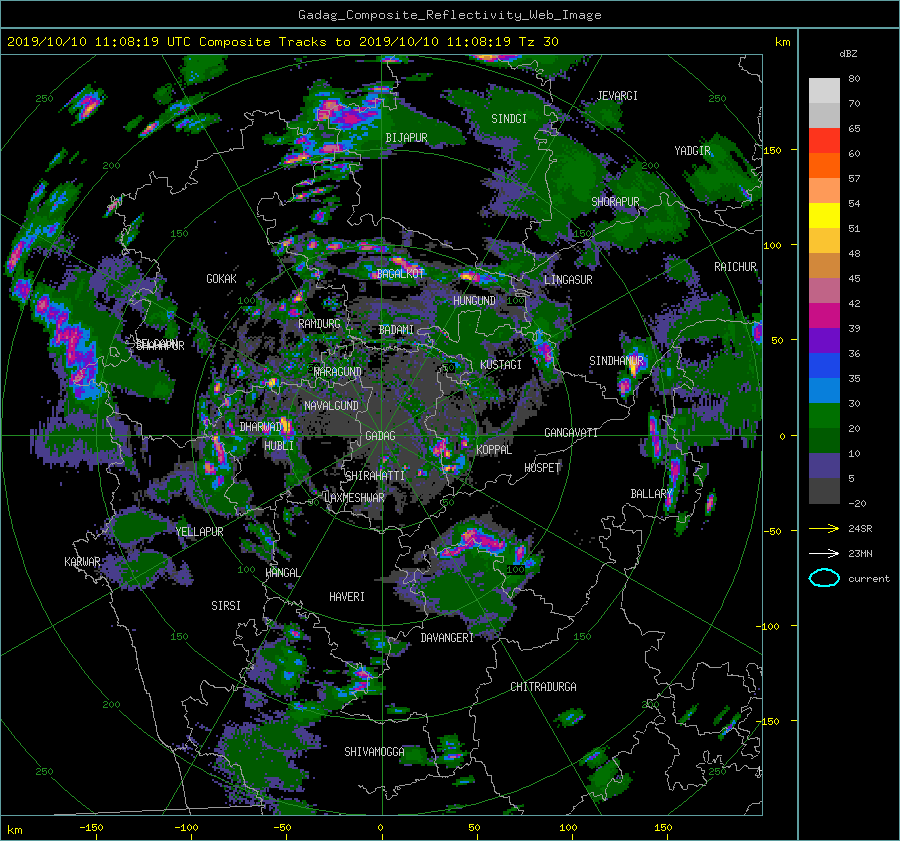This screenshot has height=841, width=900.
Task: Click the GANGAVATI city label
Action: pyautogui.click(x=571, y=433)
